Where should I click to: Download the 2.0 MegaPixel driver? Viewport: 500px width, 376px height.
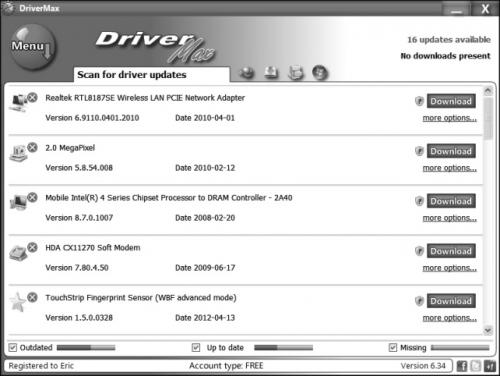coord(451,151)
